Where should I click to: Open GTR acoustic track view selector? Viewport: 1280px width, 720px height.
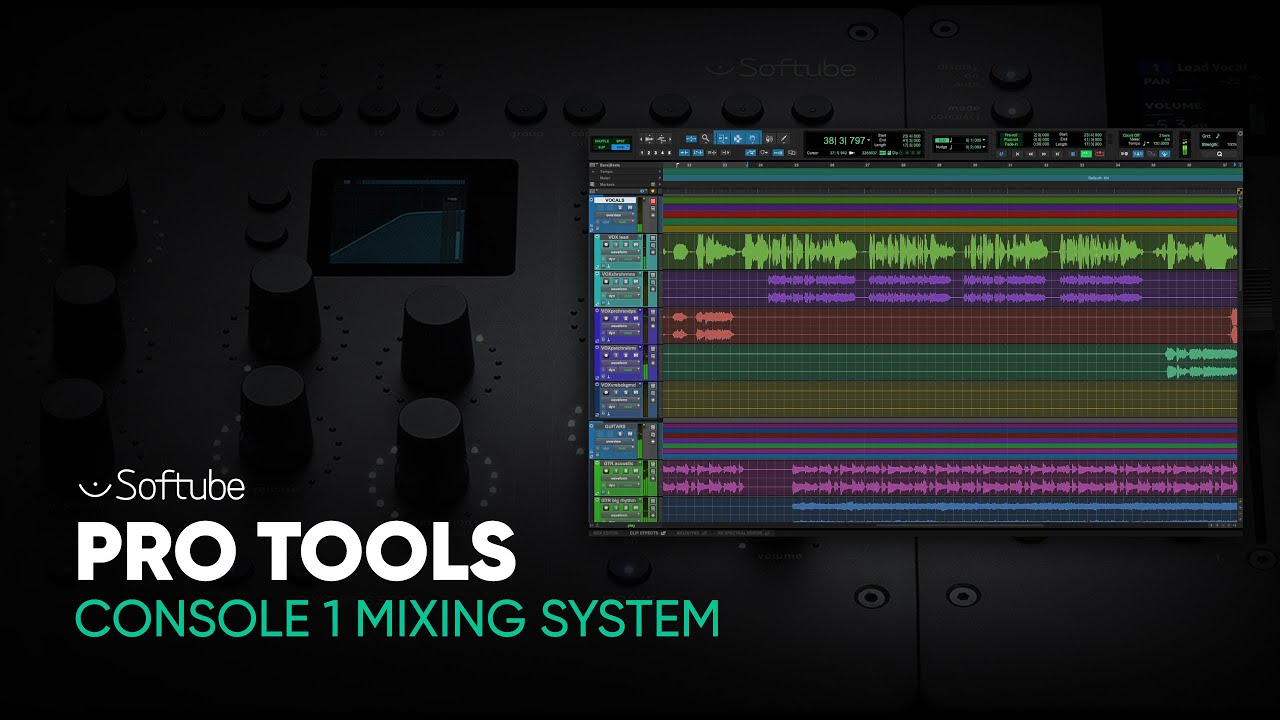coord(620,478)
